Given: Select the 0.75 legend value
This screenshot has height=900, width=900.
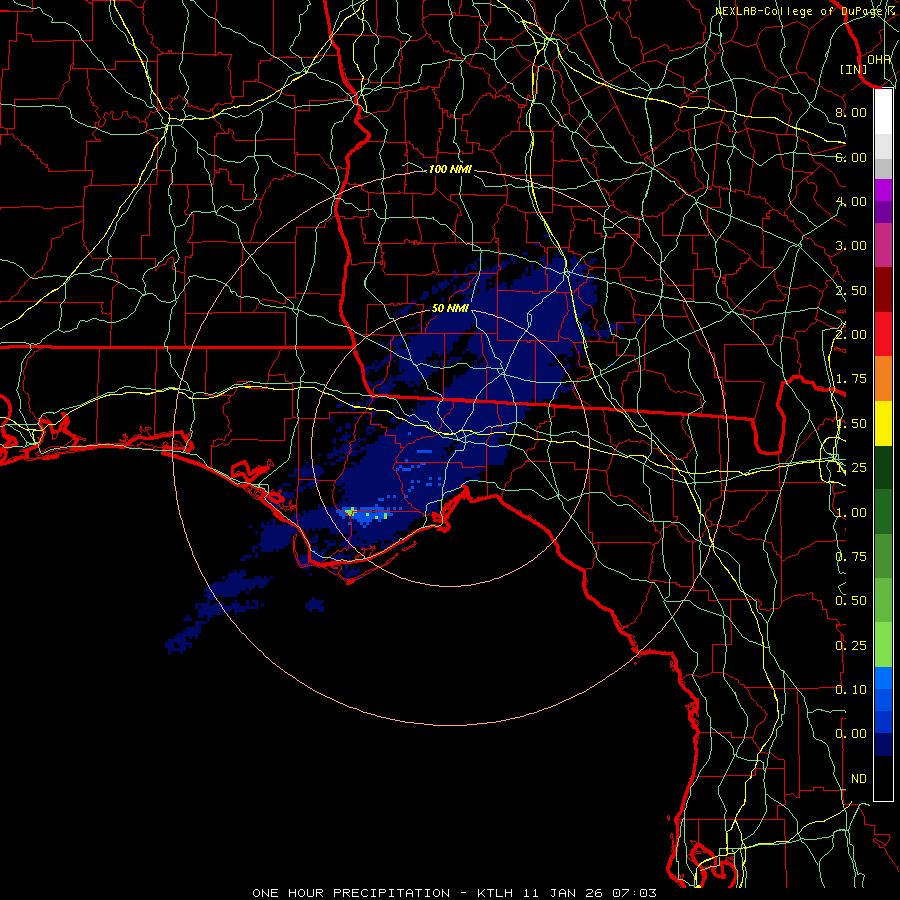Looking at the screenshot, I should click(x=851, y=557).
